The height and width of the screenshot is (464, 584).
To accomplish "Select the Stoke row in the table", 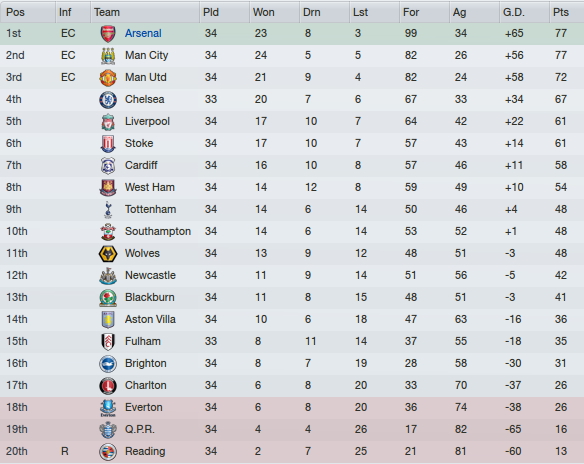I will [292, 143].
